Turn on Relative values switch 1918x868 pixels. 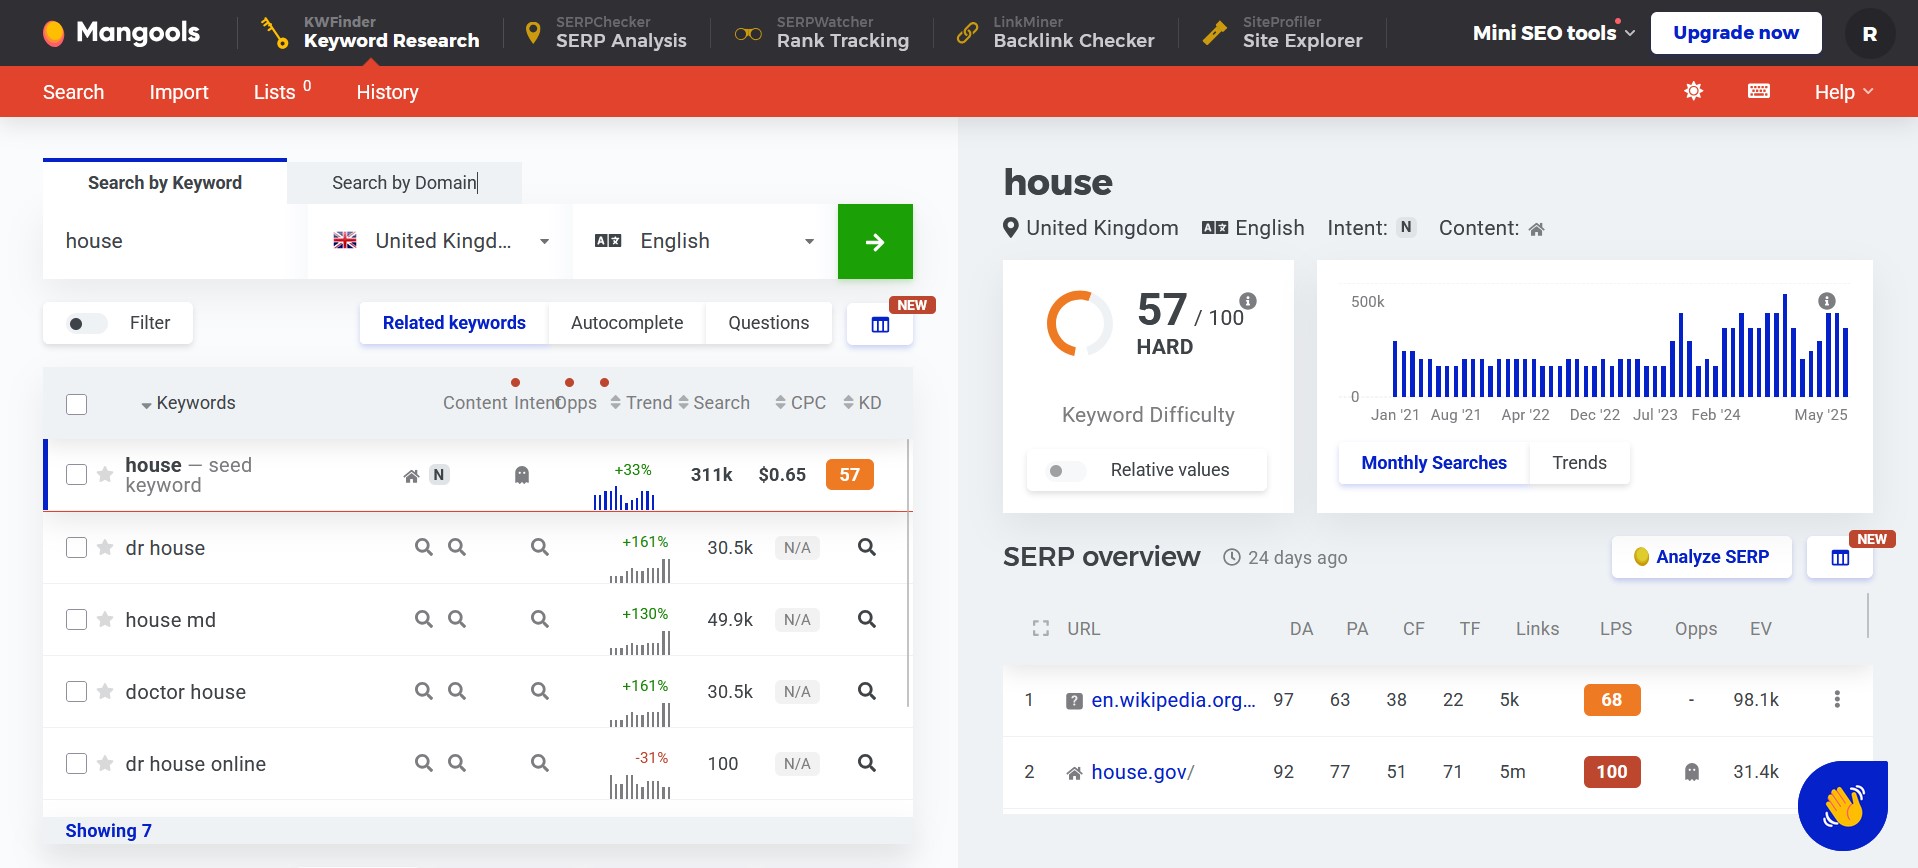pos(1066,471)
